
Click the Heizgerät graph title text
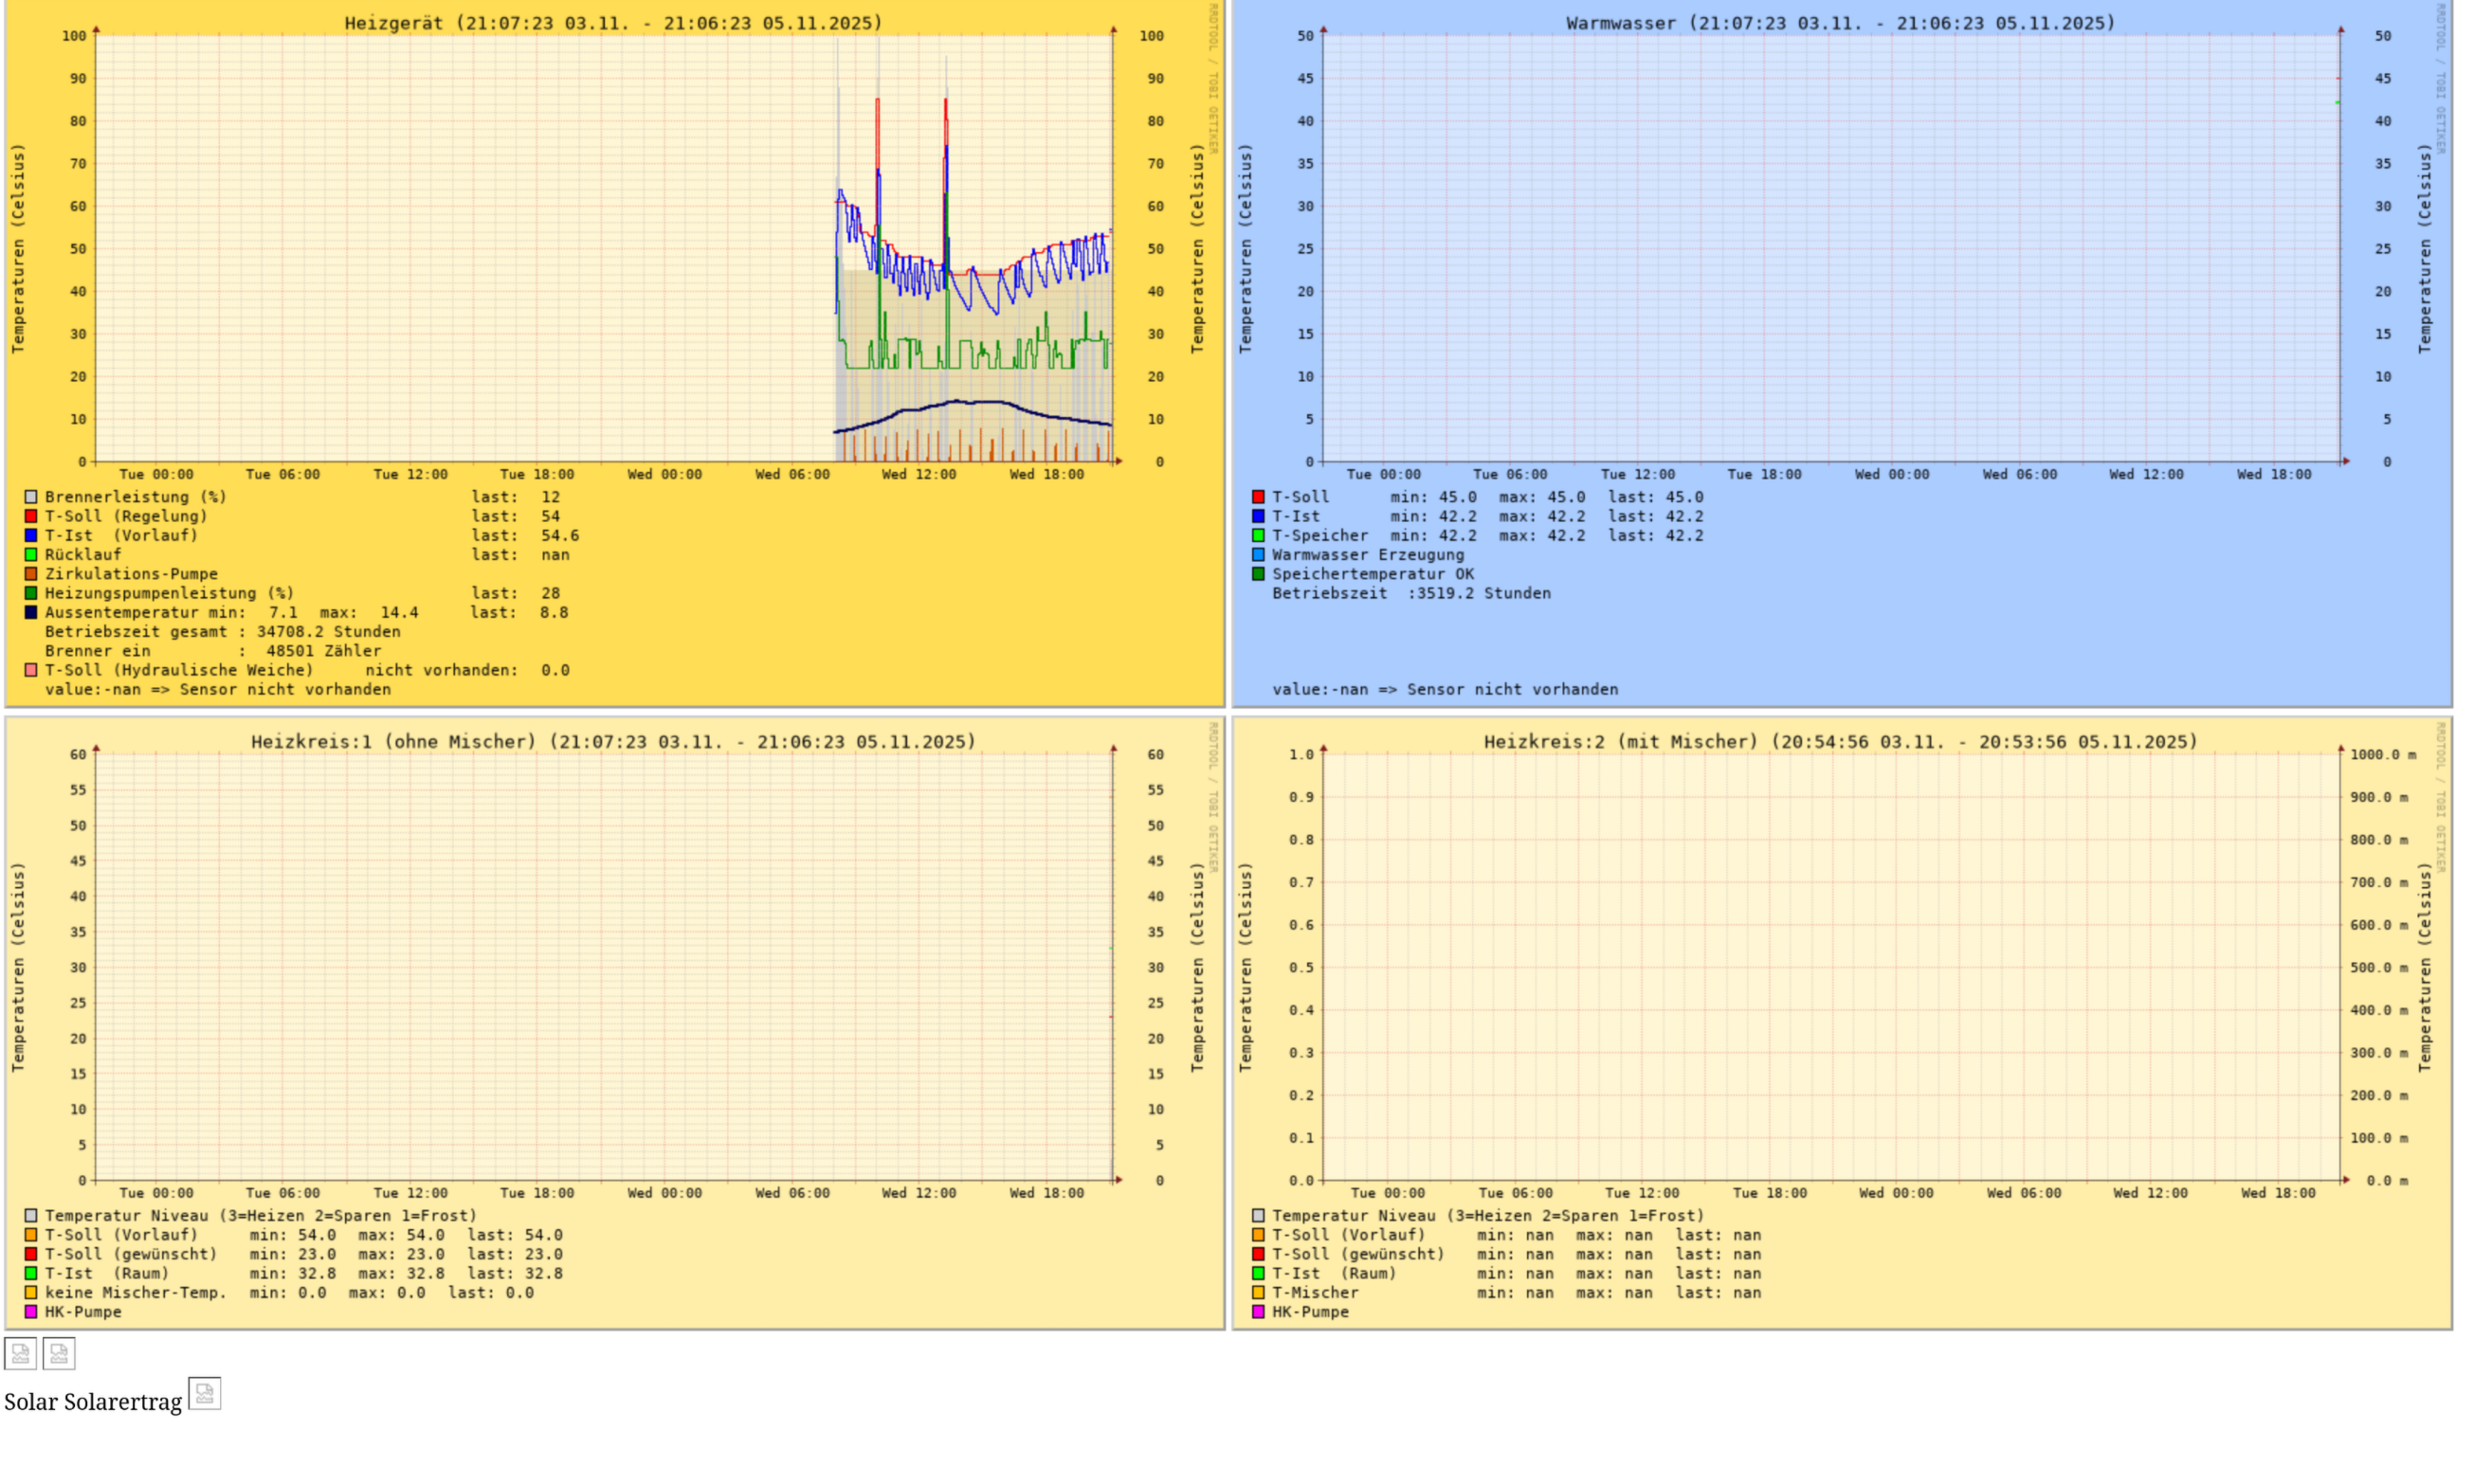[x=612, y=23]
